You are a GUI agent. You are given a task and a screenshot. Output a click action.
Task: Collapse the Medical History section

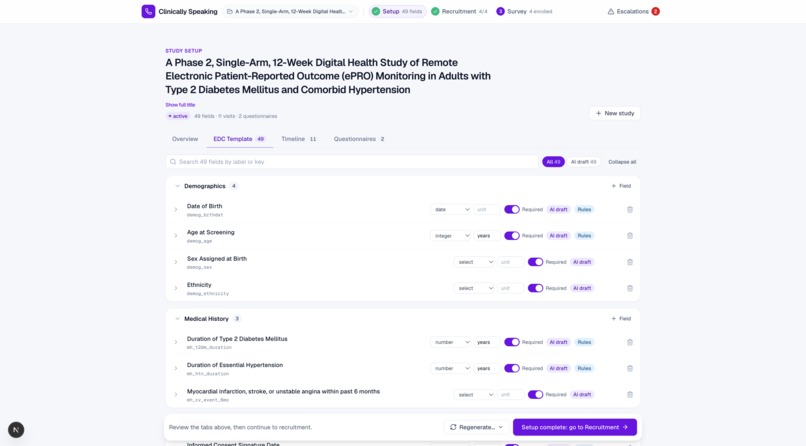tap(177, 319)
